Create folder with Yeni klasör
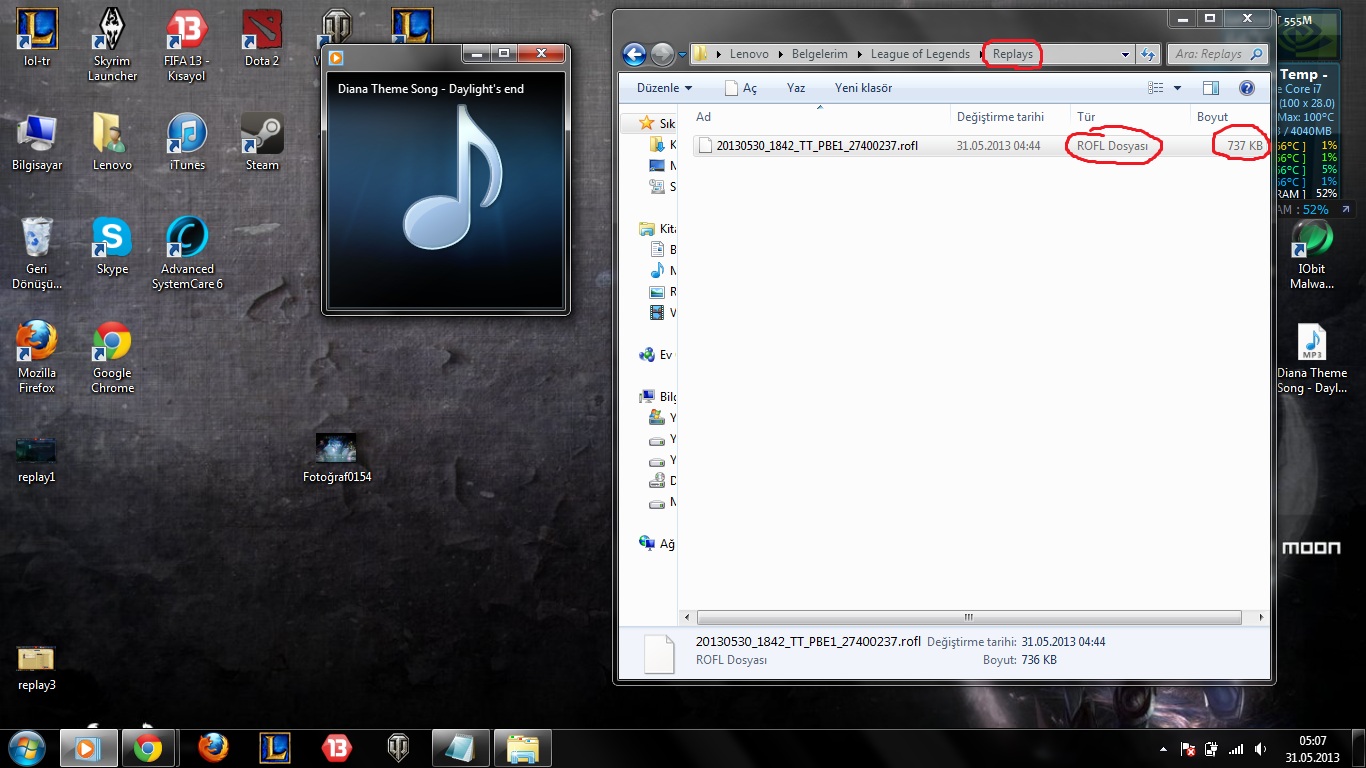This screenshot has width=1366, height=768. [863, 88]
